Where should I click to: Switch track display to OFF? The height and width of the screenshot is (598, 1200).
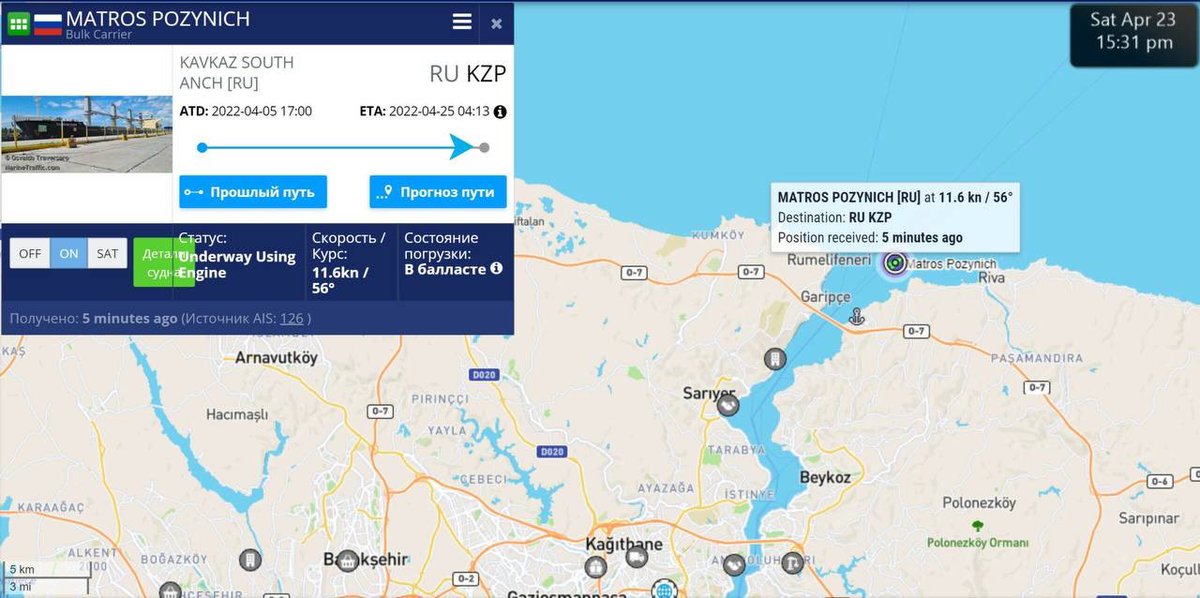(30, 253)
